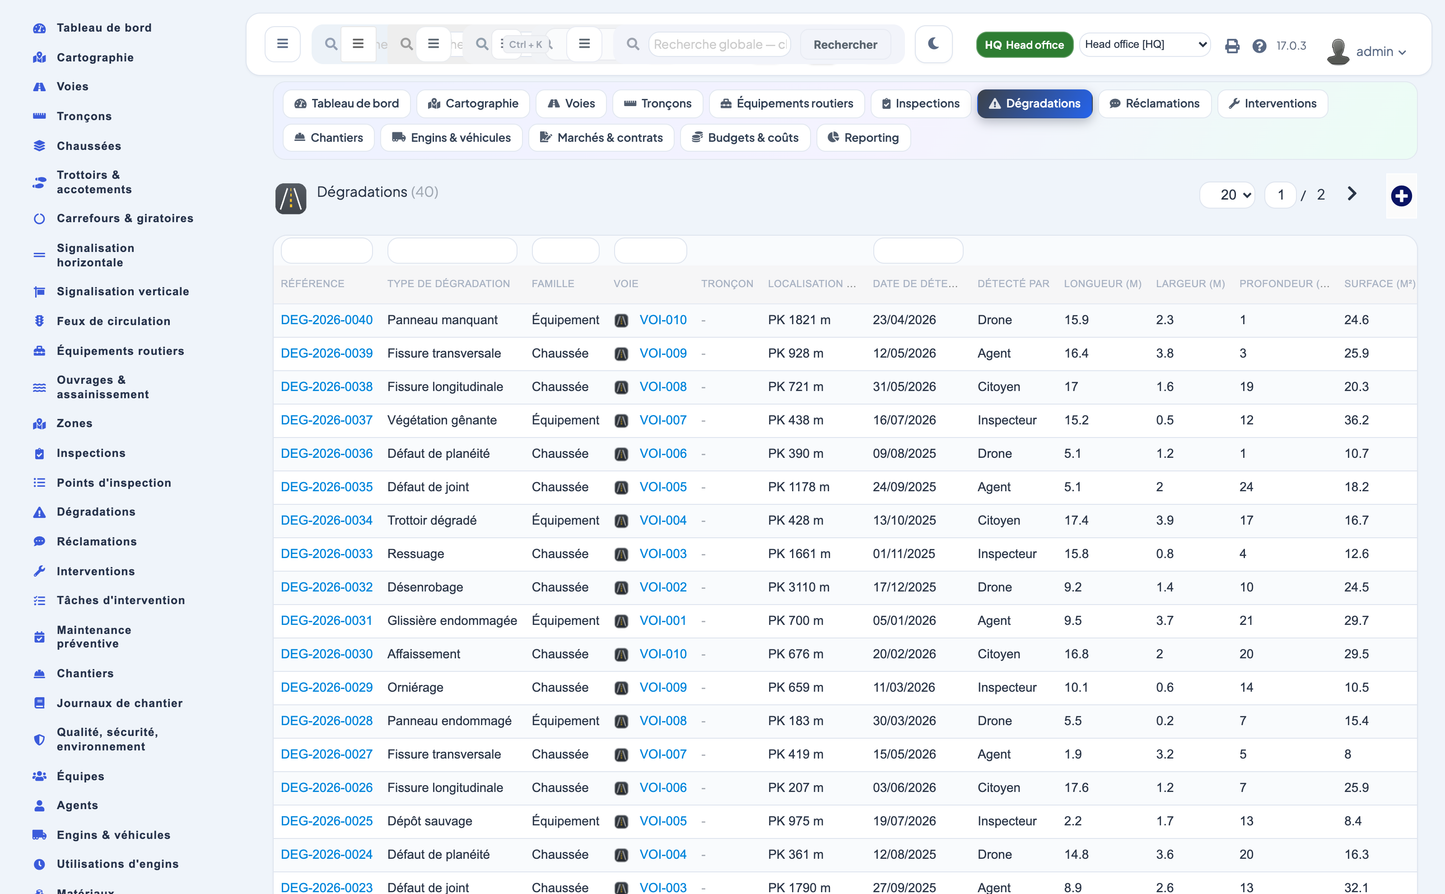Click the road icon in row DEG-2026-0035

coord(621,488)
